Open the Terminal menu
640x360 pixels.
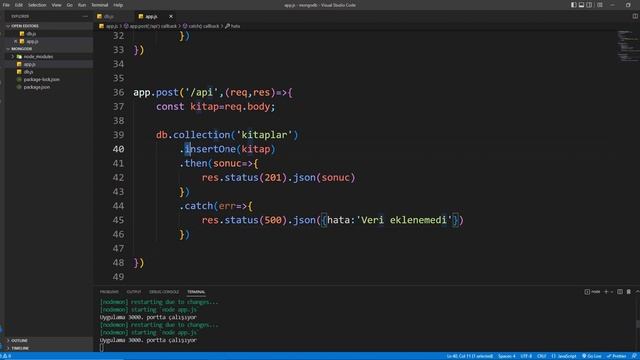[100, 5]
